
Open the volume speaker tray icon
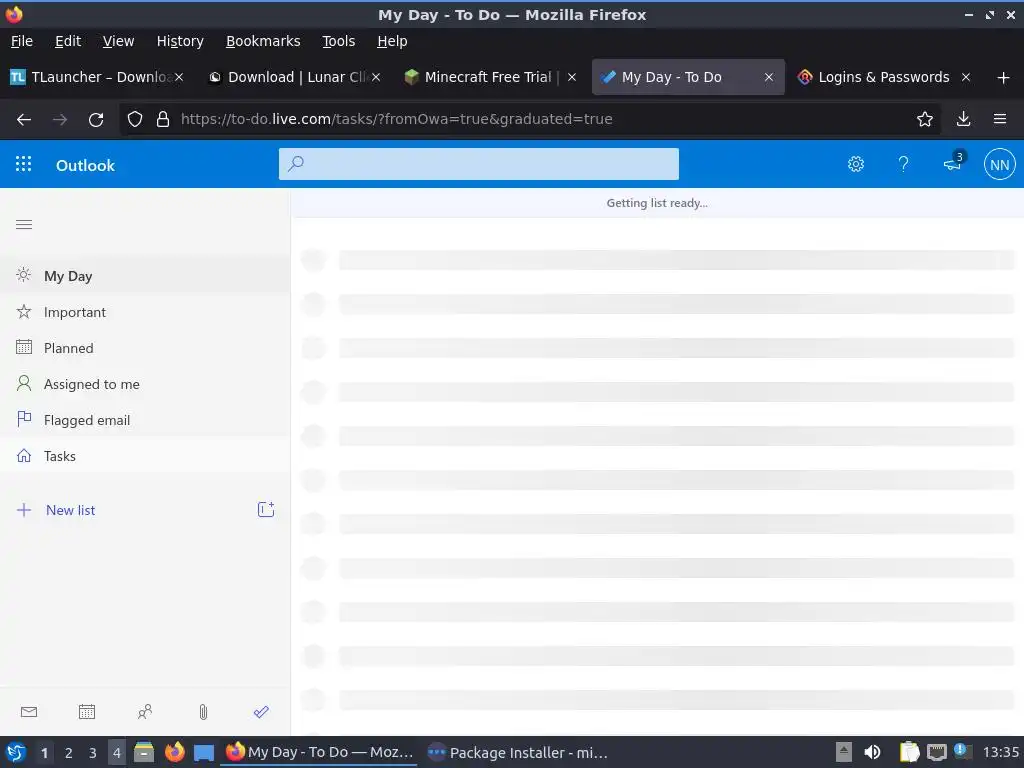point(872,752)
